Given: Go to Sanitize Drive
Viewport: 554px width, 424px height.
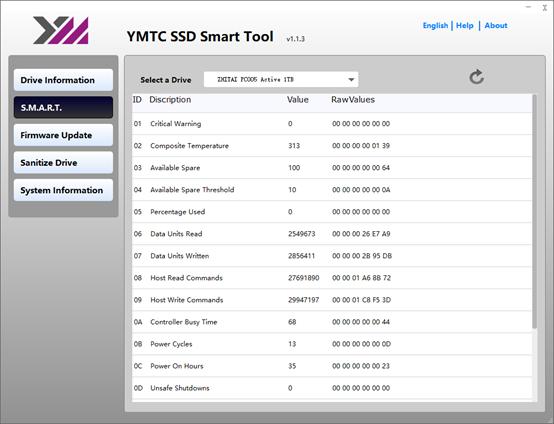Looking at the screenshot, I should pos(64,163).
